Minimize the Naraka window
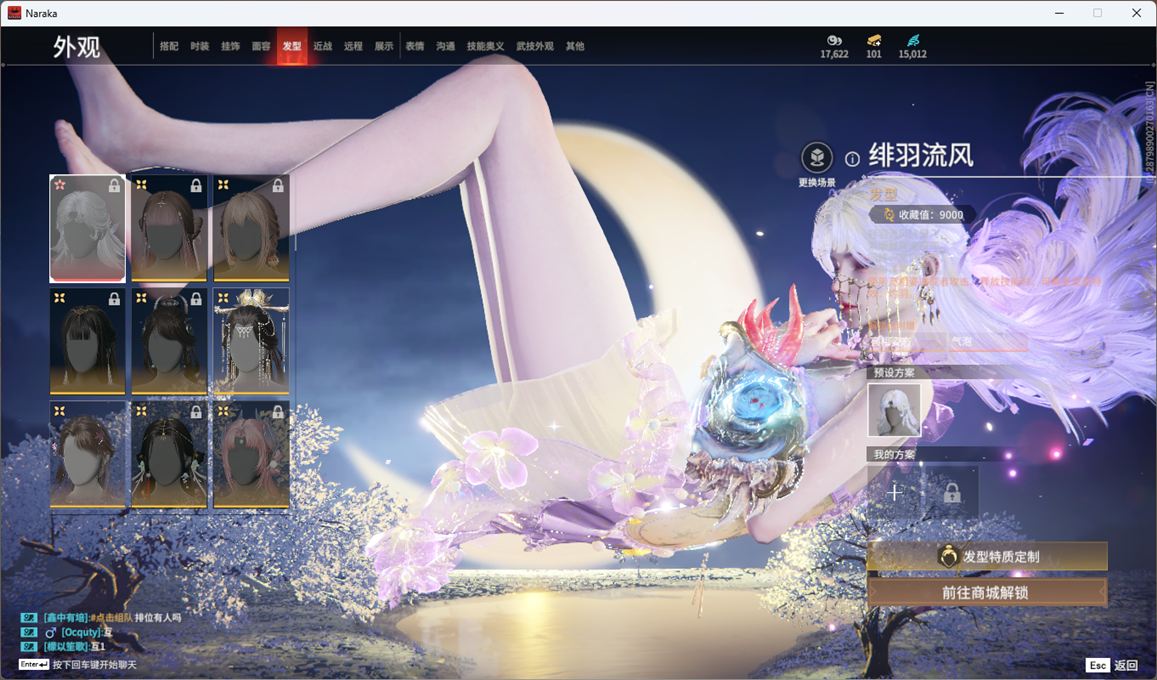Image resolution: width=1157 pixels, height=680 pixels. pyautogui.click(x=1060, y=13)
